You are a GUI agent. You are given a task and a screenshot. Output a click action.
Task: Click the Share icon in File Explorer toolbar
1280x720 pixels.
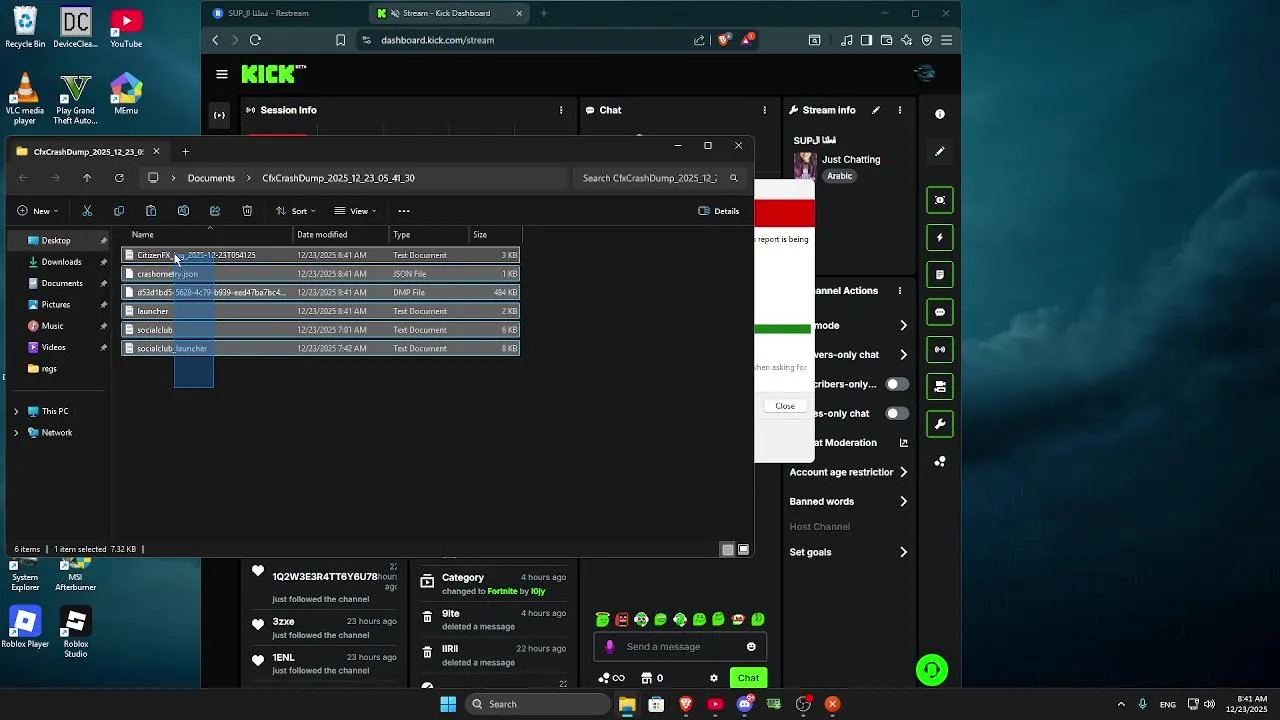[x=215, y=211]
